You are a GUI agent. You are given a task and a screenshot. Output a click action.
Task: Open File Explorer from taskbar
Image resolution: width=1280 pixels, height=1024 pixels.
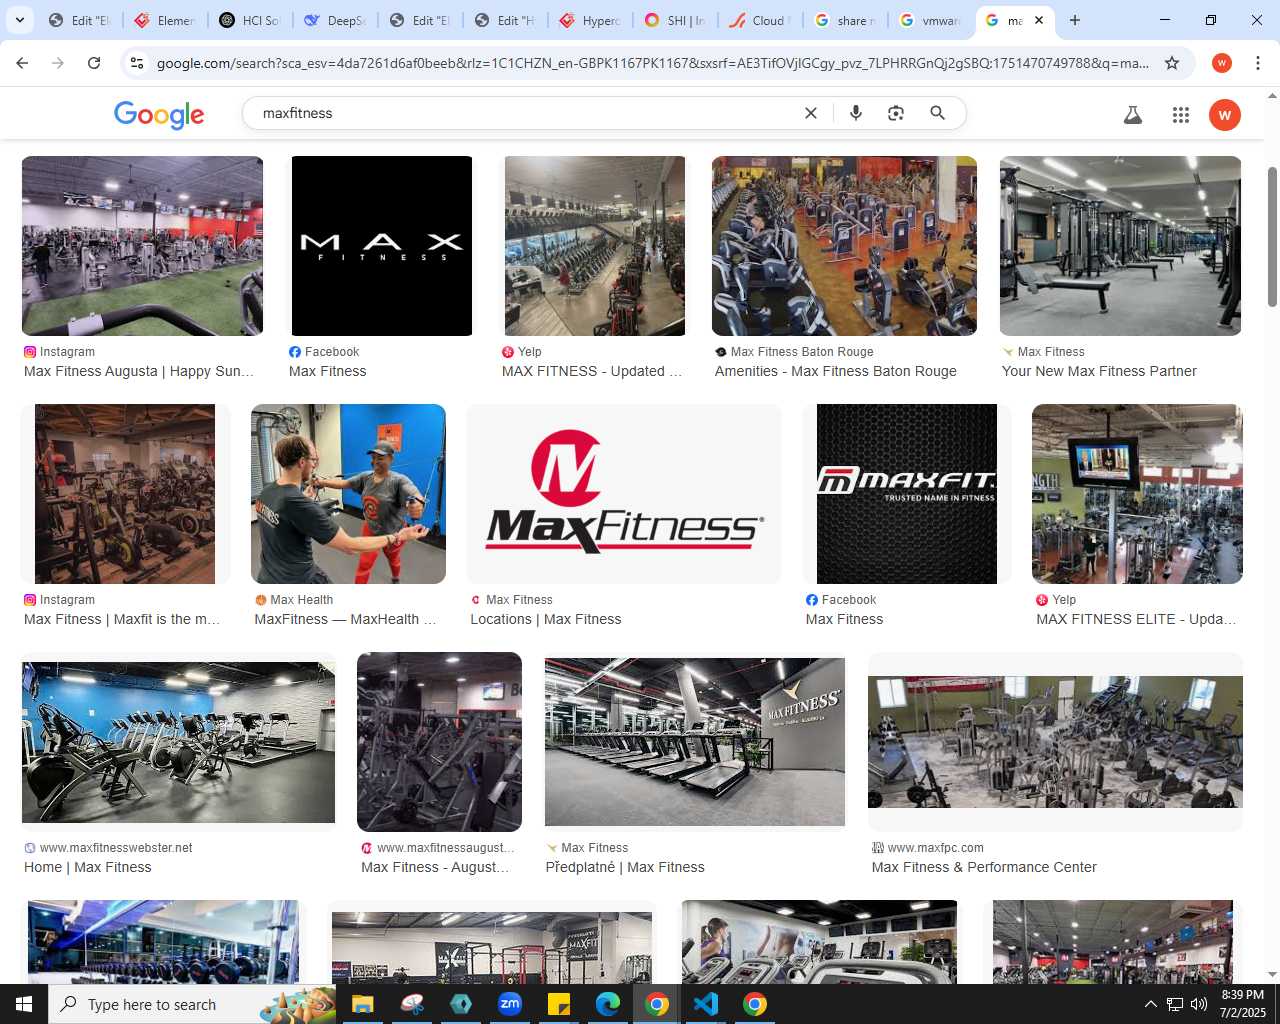pos(362,1004)
